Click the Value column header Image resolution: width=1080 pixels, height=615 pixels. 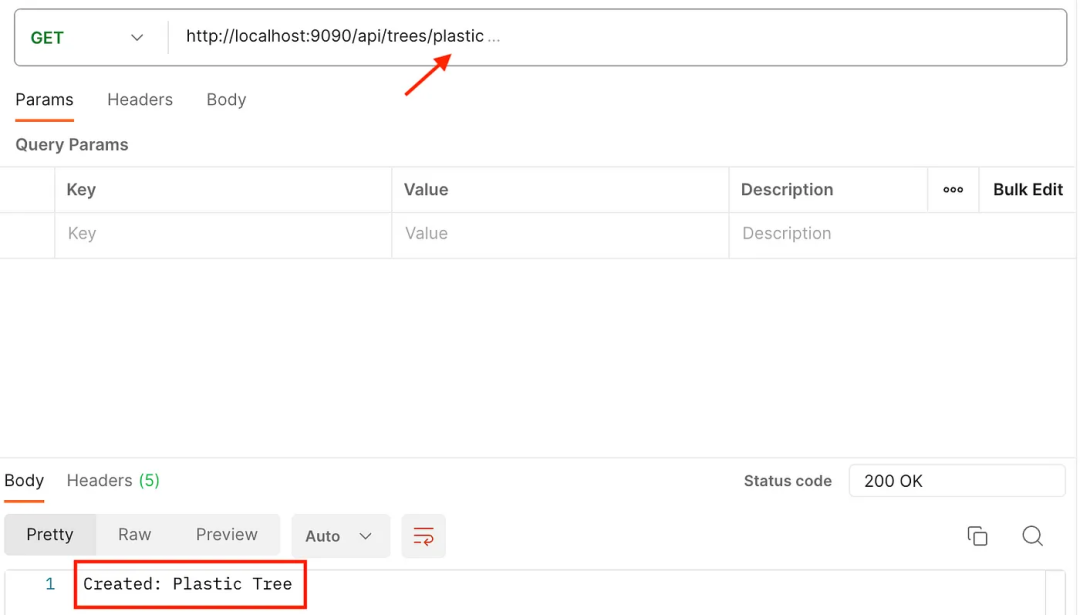pos(426,190)
